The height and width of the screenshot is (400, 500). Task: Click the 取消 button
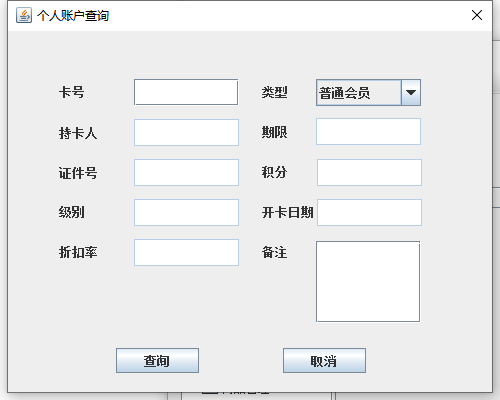[324, 361]
